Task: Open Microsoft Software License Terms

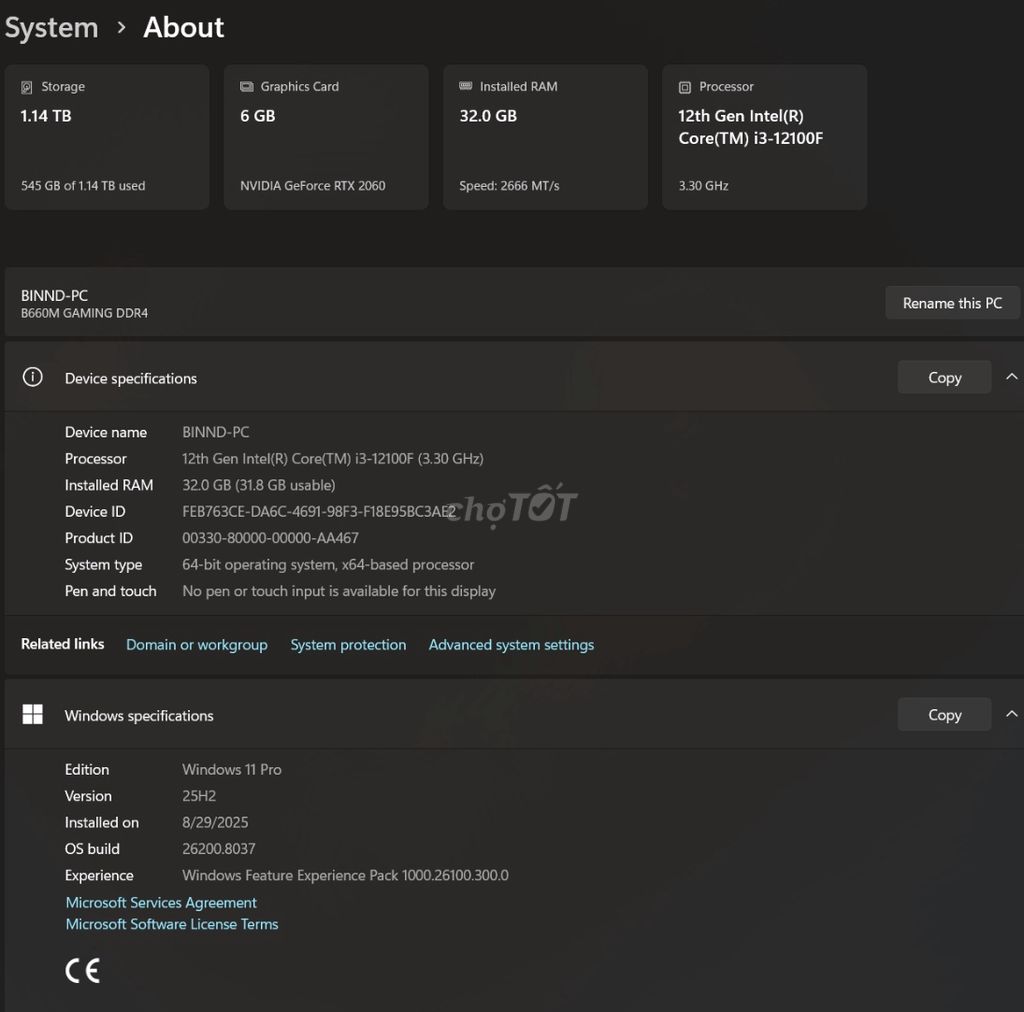Action: (172, 924)
